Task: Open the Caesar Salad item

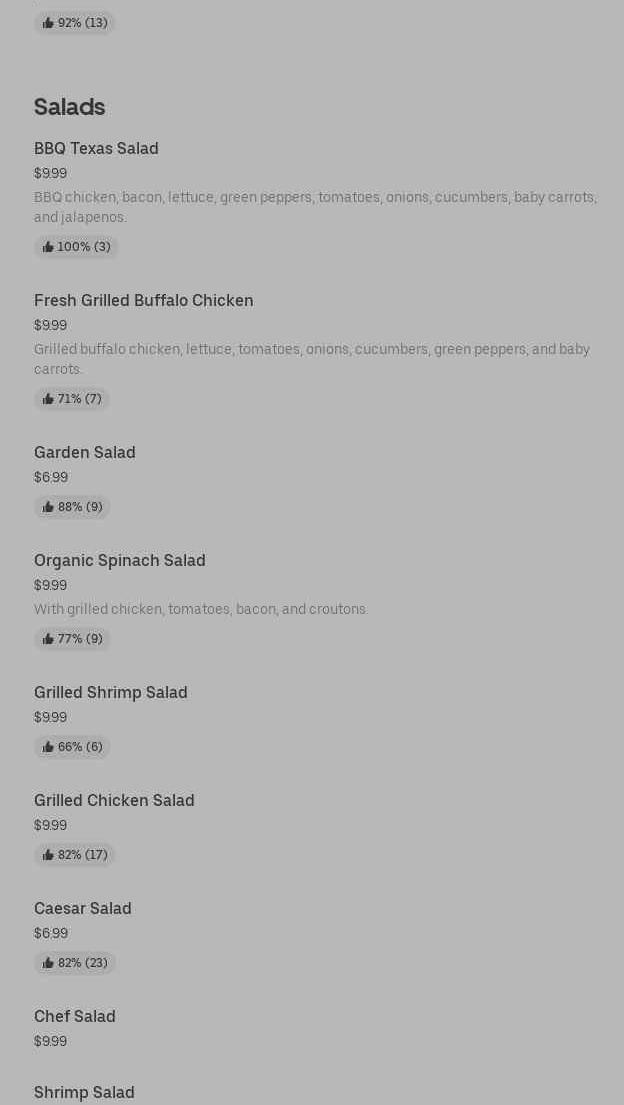Action: coord(82,908)
